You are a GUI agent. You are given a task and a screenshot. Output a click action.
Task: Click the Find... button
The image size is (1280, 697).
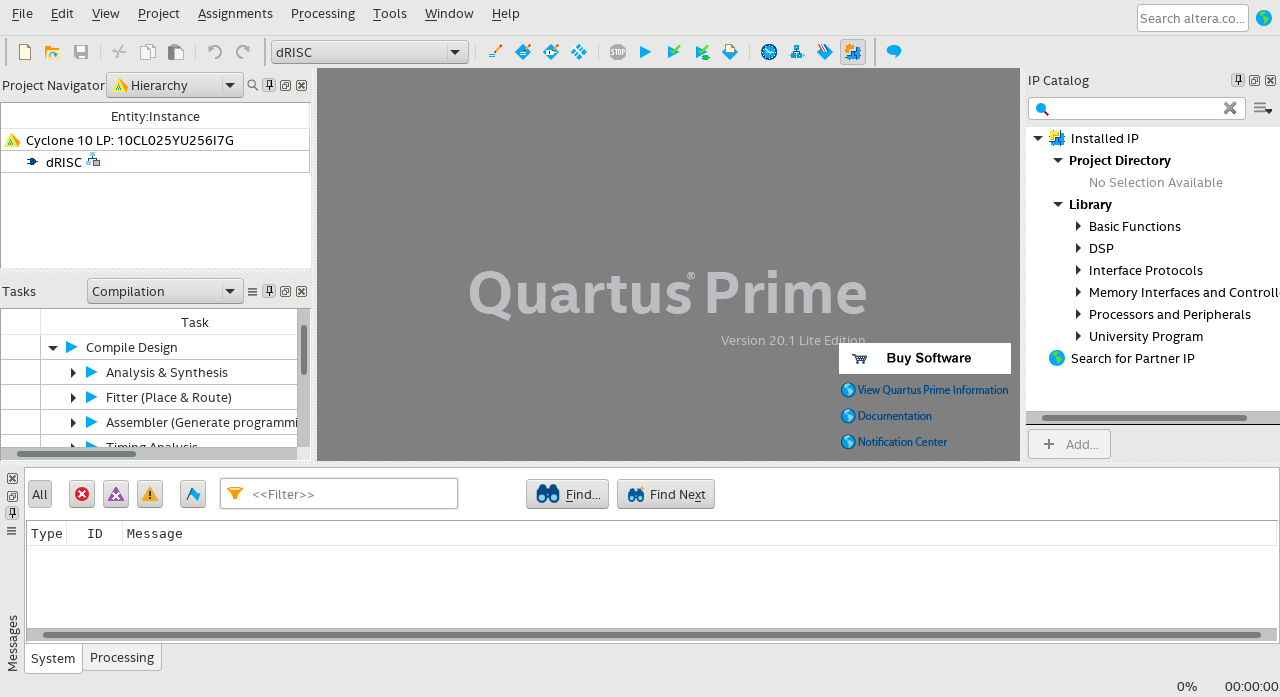click(x=568, y=494)
